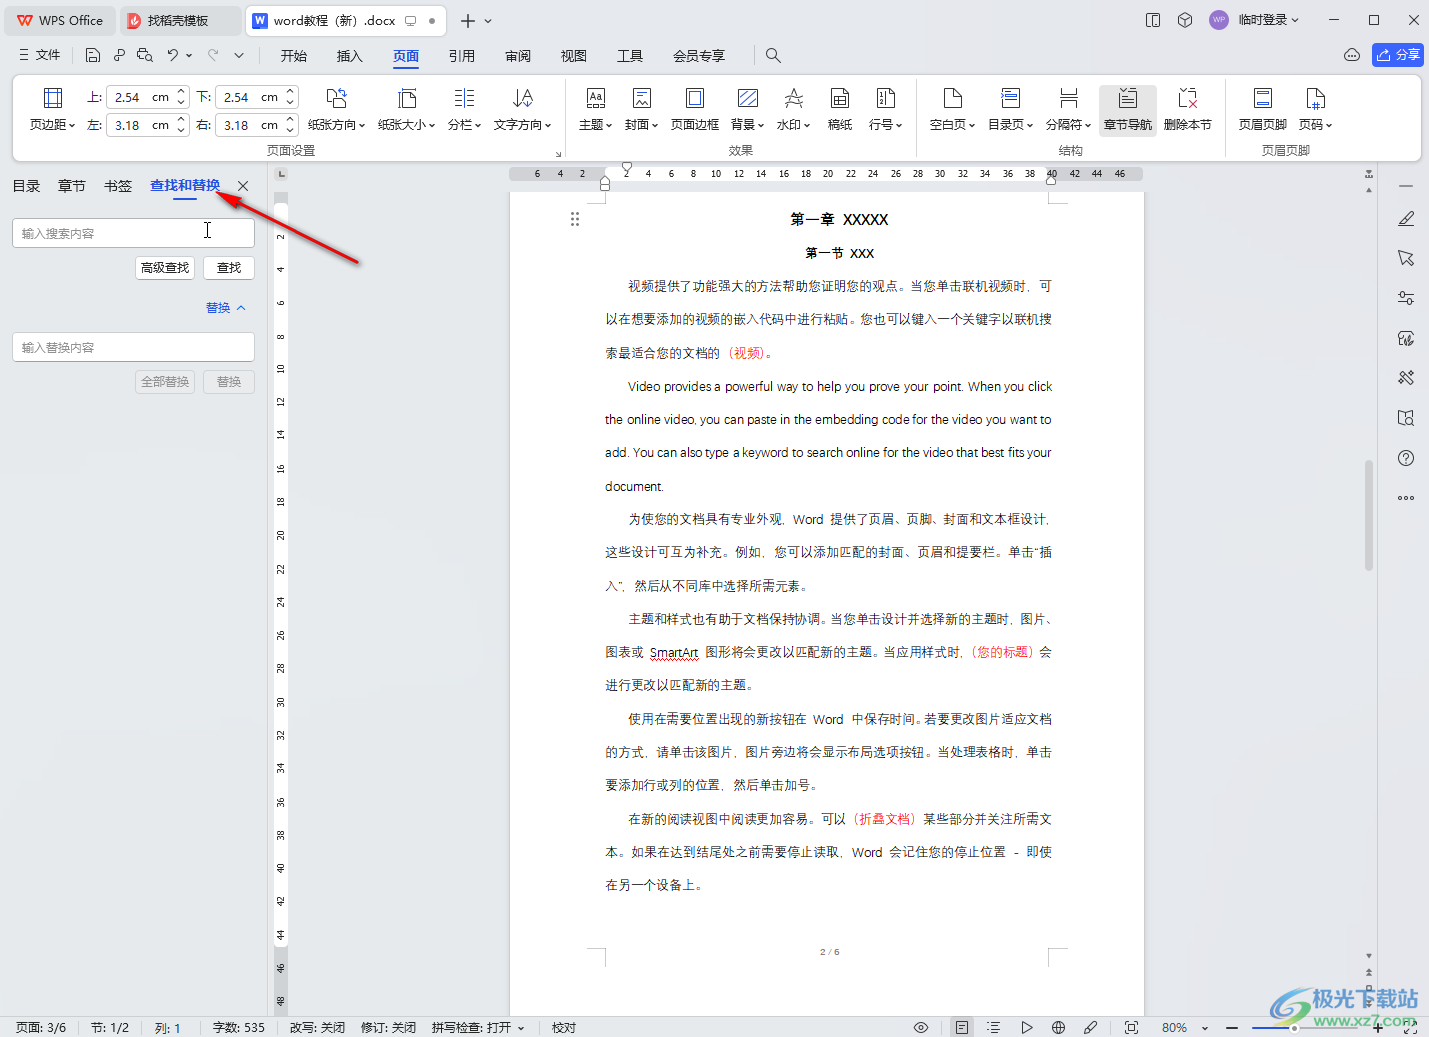Click the Undo arrow icon

click(x=173, y=55)
